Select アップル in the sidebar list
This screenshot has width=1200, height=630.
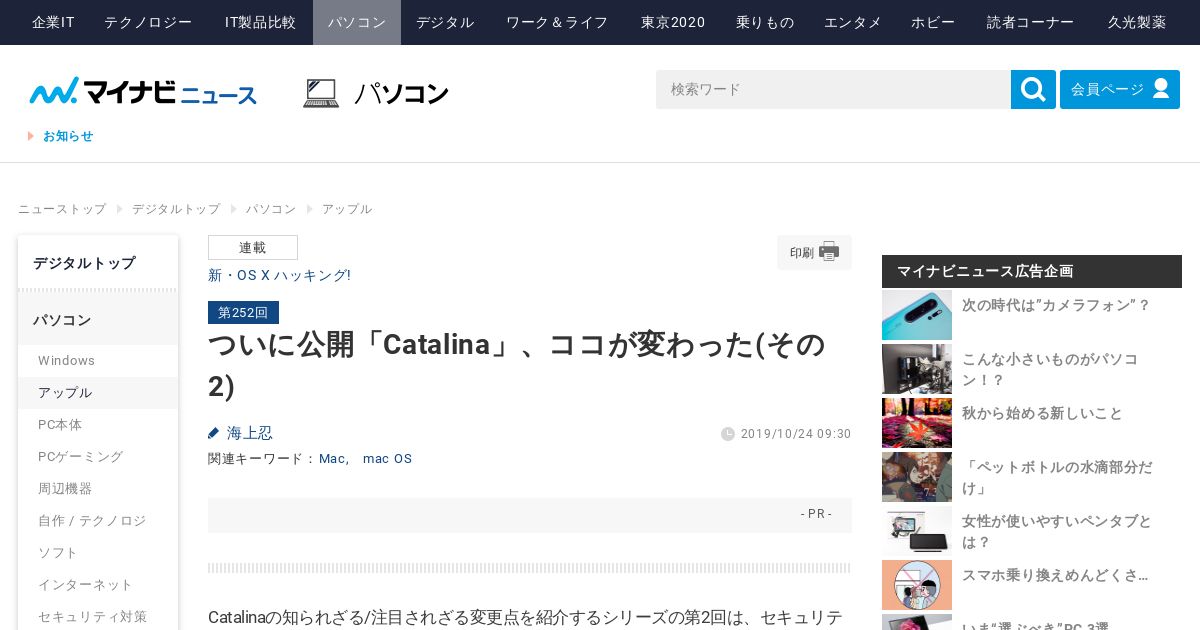98,393
